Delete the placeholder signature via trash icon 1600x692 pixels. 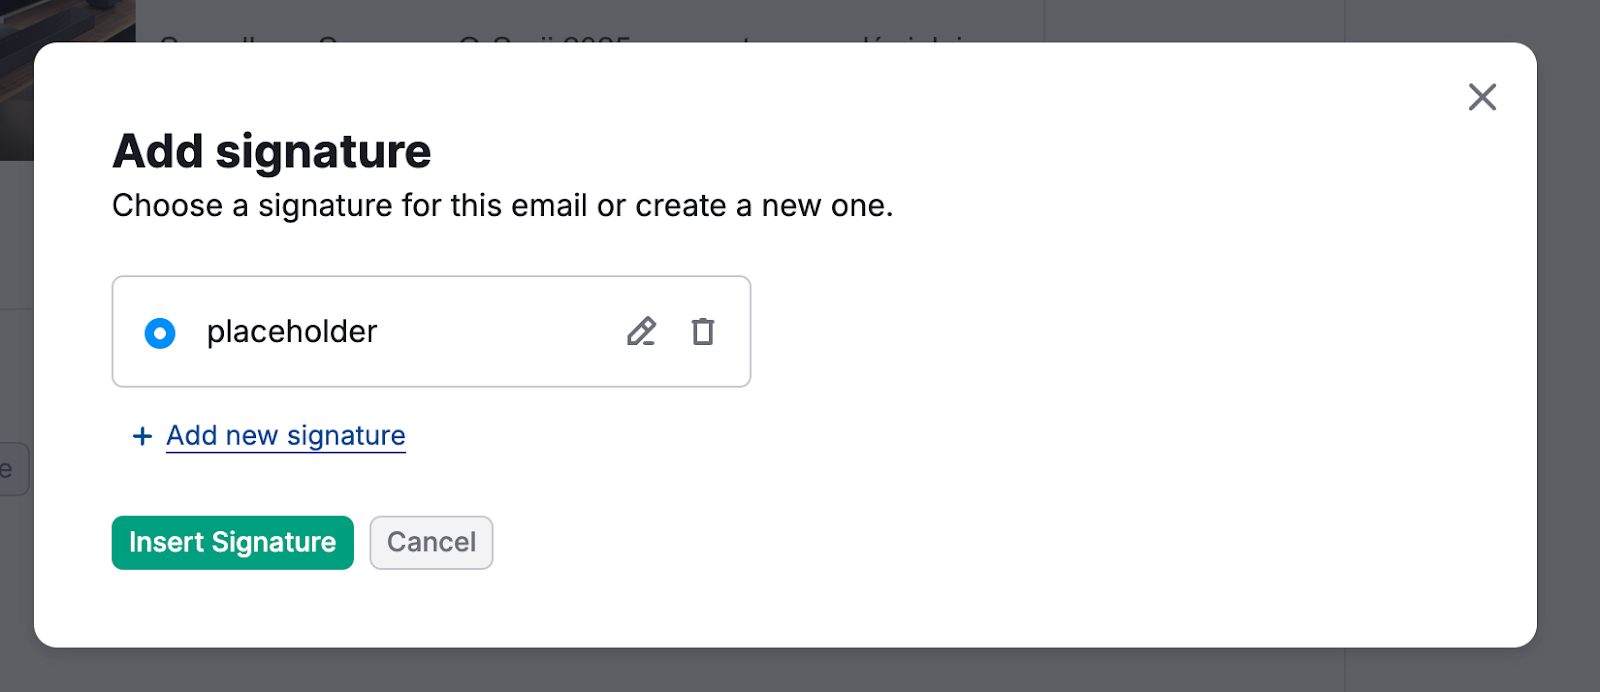[703, 331]
